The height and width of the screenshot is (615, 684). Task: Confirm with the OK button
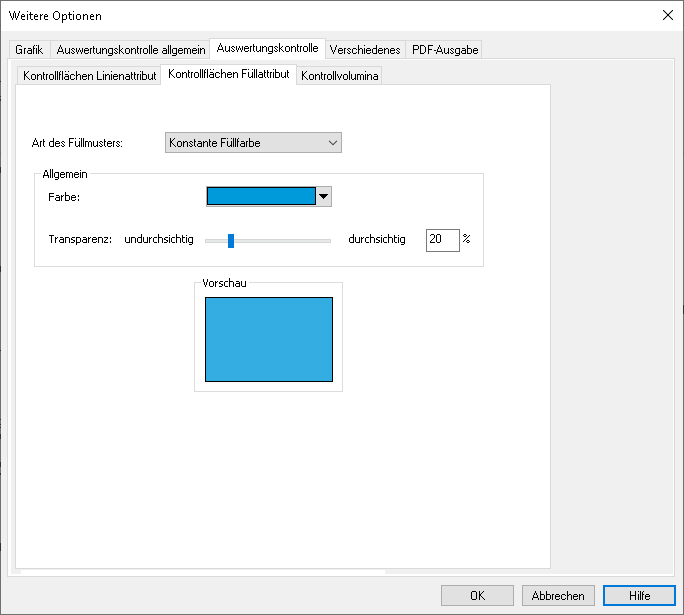[477, 595]
